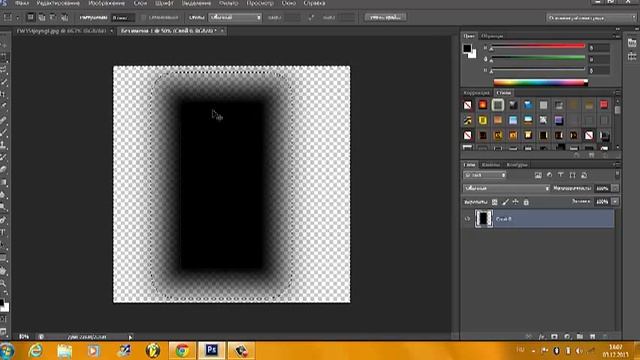
Task: Select the Lasso tool
Action: click(4, 69)
